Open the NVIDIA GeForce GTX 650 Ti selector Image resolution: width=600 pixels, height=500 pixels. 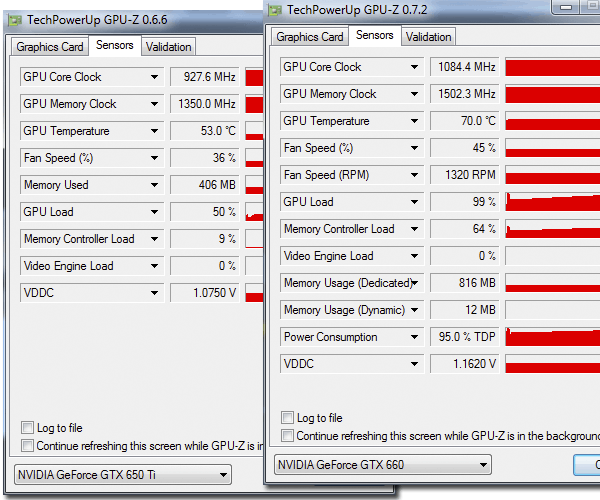123,475
